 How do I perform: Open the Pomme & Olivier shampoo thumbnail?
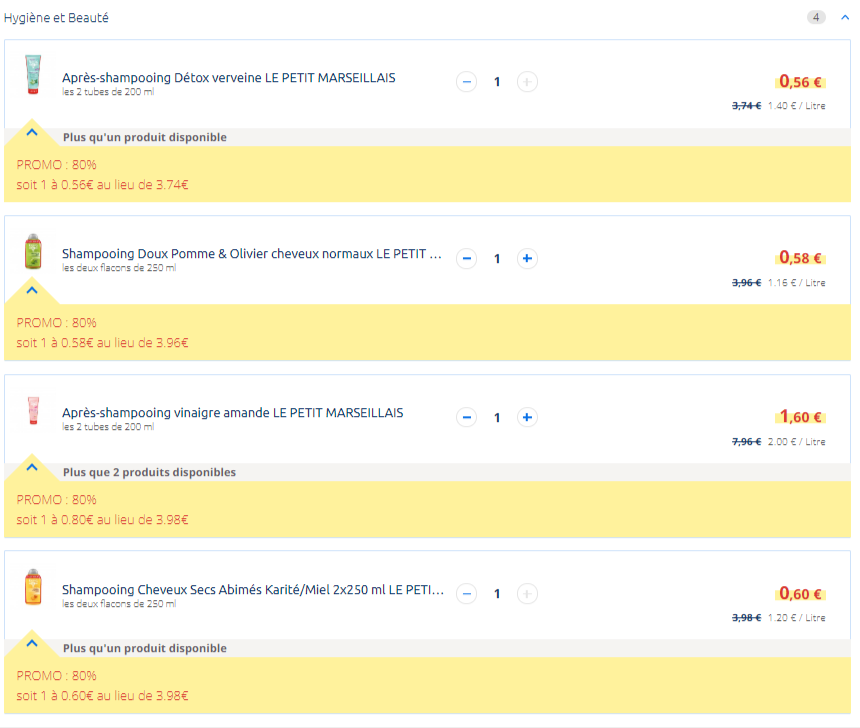pyautogui.click(x=33, y=251)
